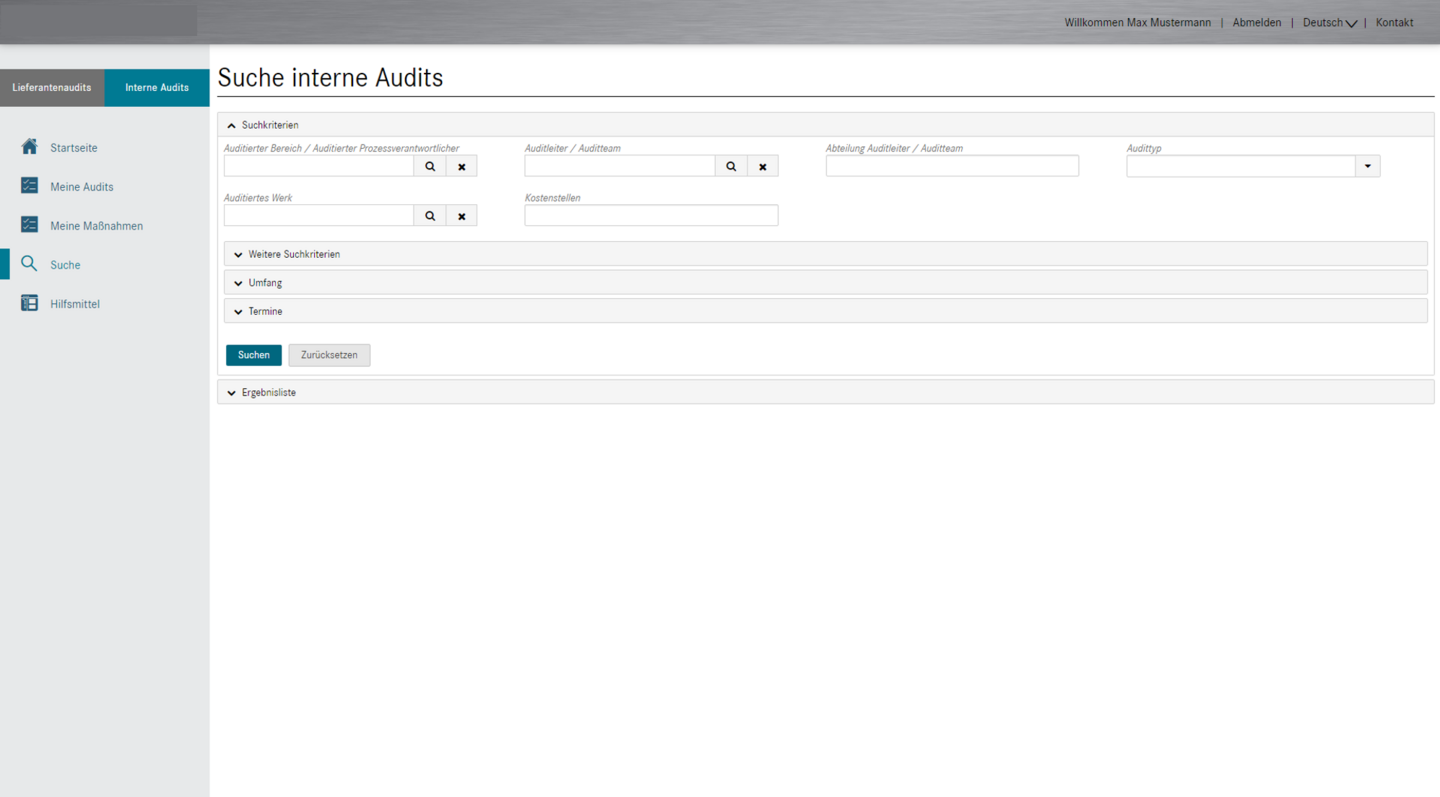Click the Hilfsmittel sidebar icon
The image size is (1440, 797).
click(29, 303)
